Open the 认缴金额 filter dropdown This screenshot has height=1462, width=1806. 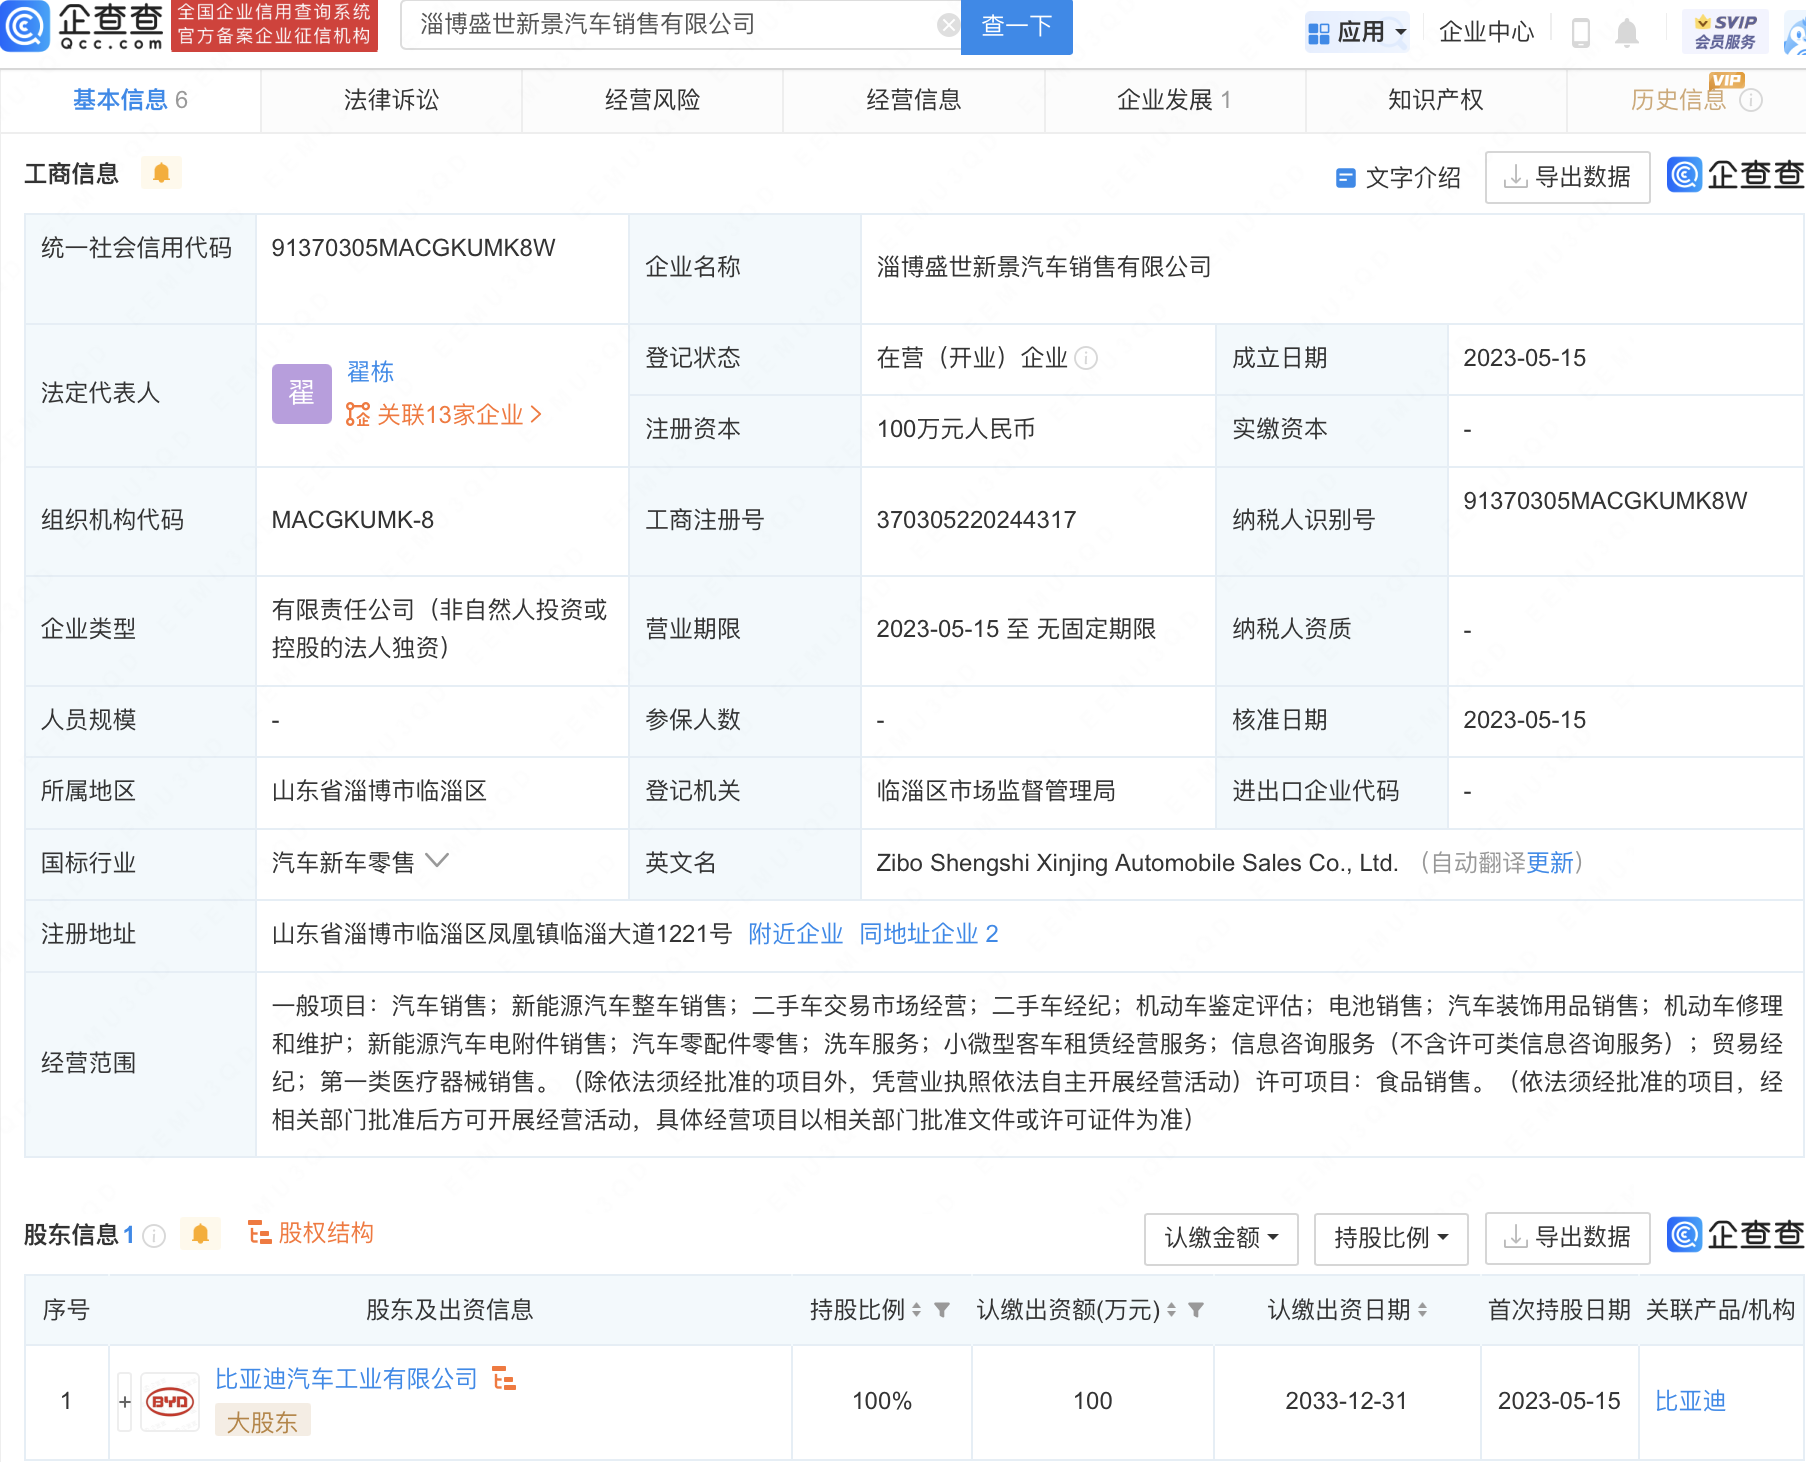click(x=1221, y=1238)
